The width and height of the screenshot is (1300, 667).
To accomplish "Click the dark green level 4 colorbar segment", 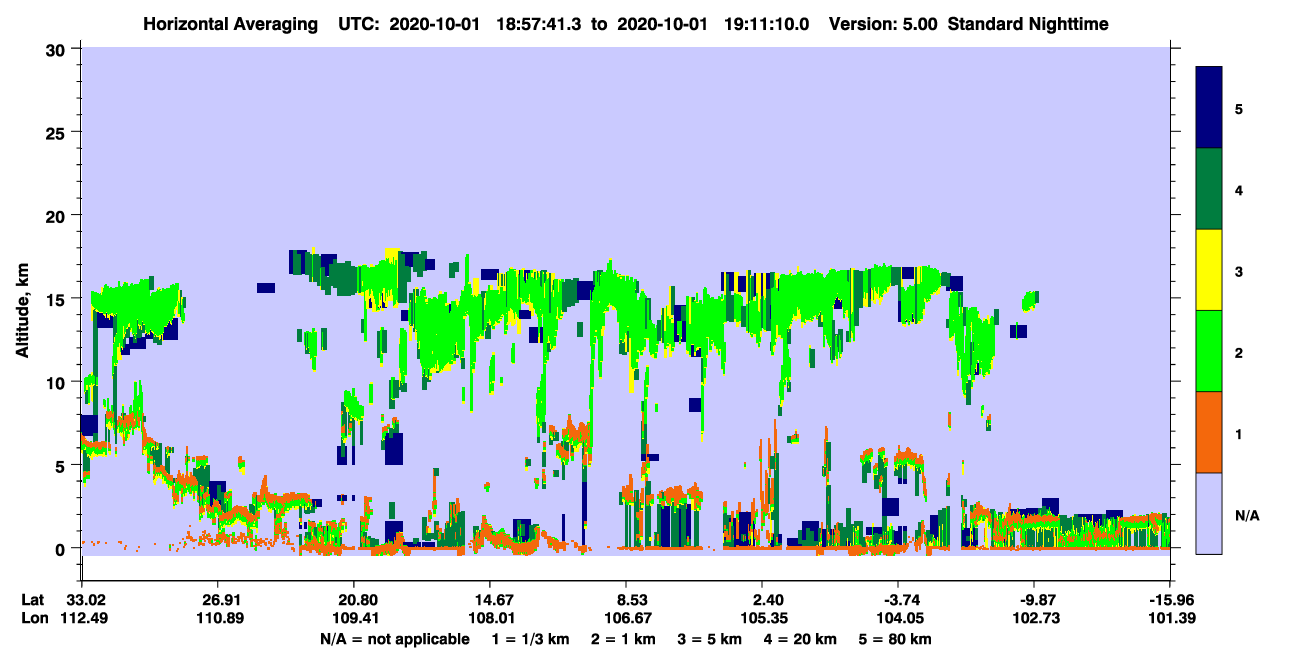I will [x=1209, y=189].
